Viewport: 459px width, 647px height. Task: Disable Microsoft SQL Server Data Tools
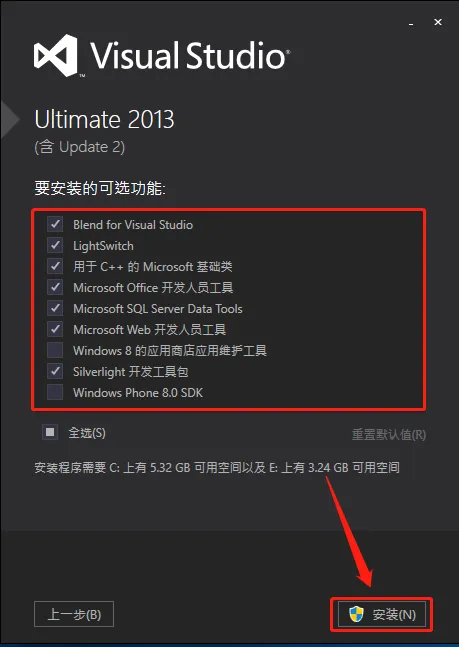tap(55, 308)
